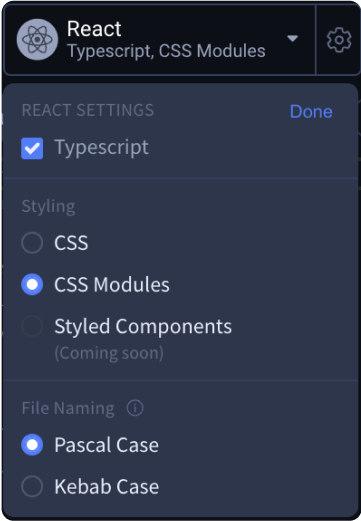The height and width of the screenshot is (521, 361).
Task: Select the Styled Components radio option
Action: tap(32, 326)
